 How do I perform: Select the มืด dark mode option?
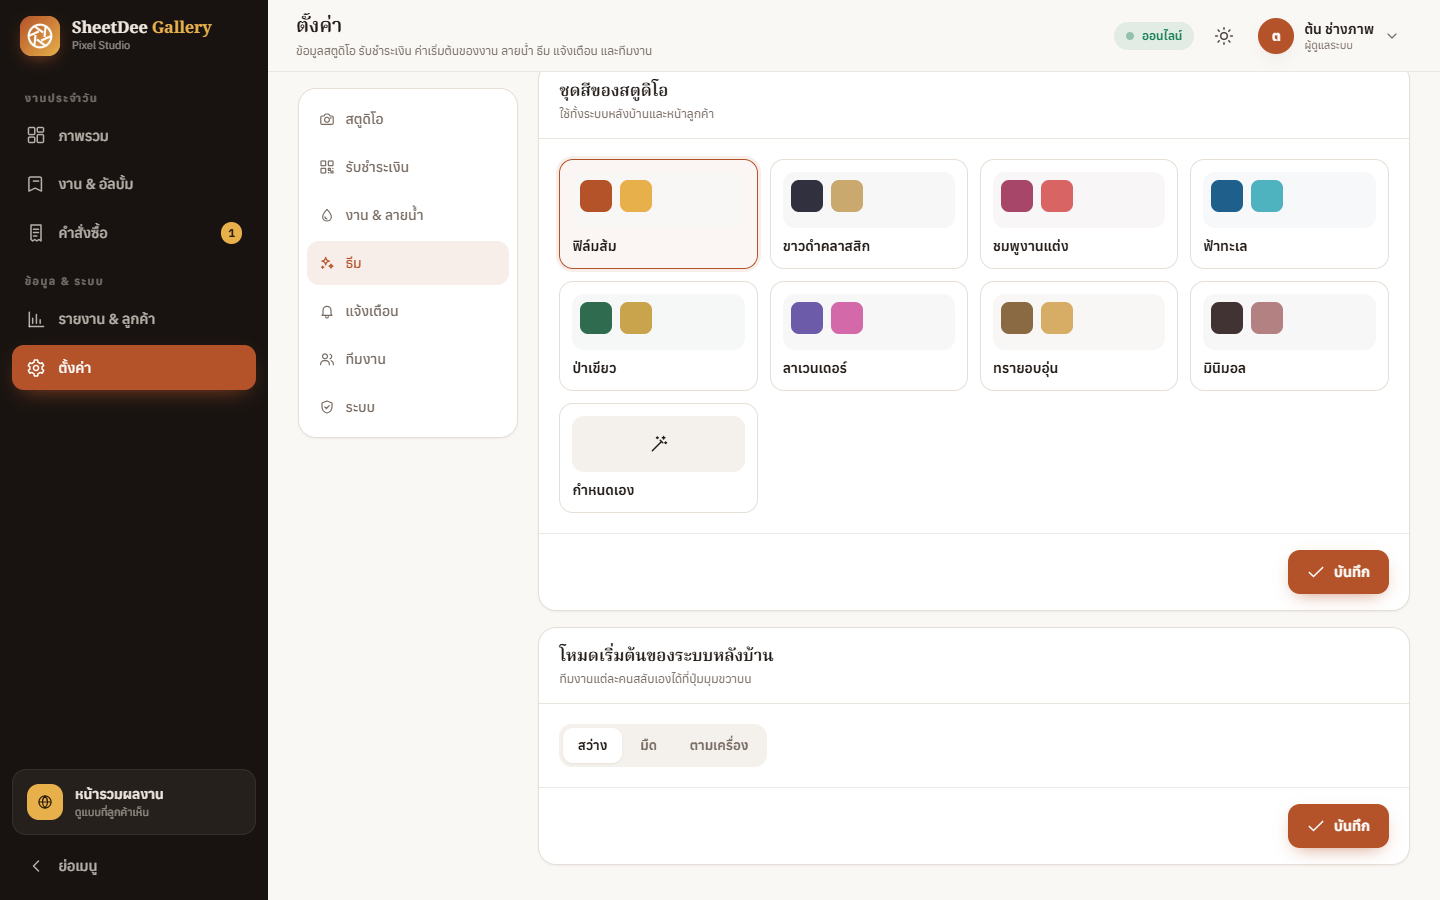click(648, 745)
